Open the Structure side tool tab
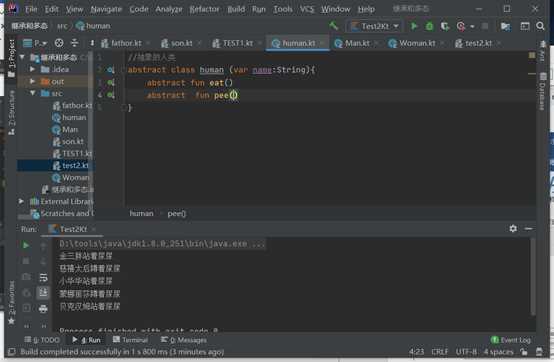 click(11, 112)
